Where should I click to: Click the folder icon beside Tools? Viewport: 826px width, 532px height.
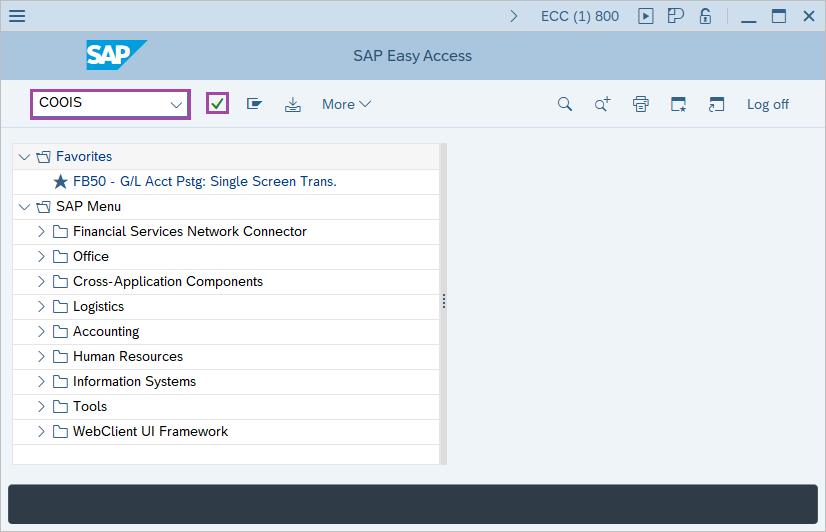tap(60, 407)
